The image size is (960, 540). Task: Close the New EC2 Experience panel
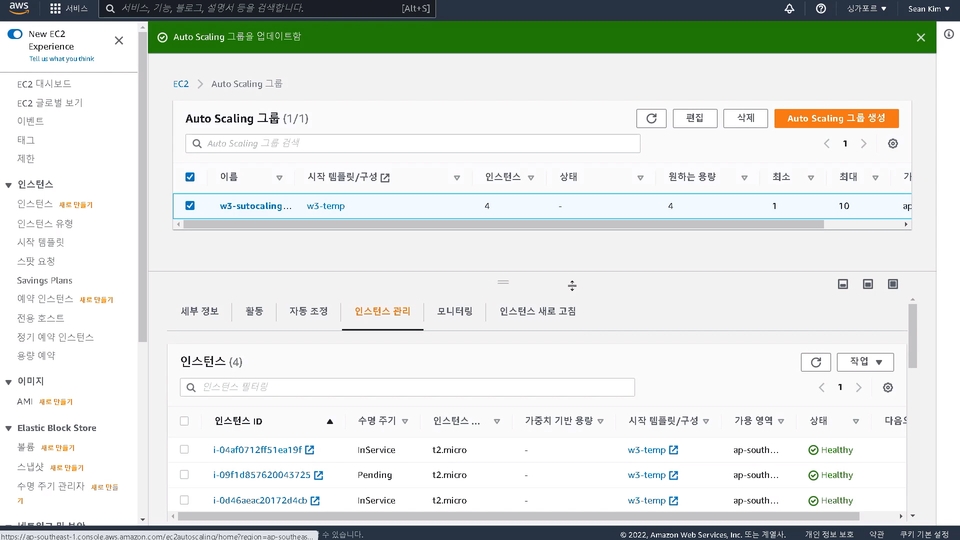(x=119, y=40)
